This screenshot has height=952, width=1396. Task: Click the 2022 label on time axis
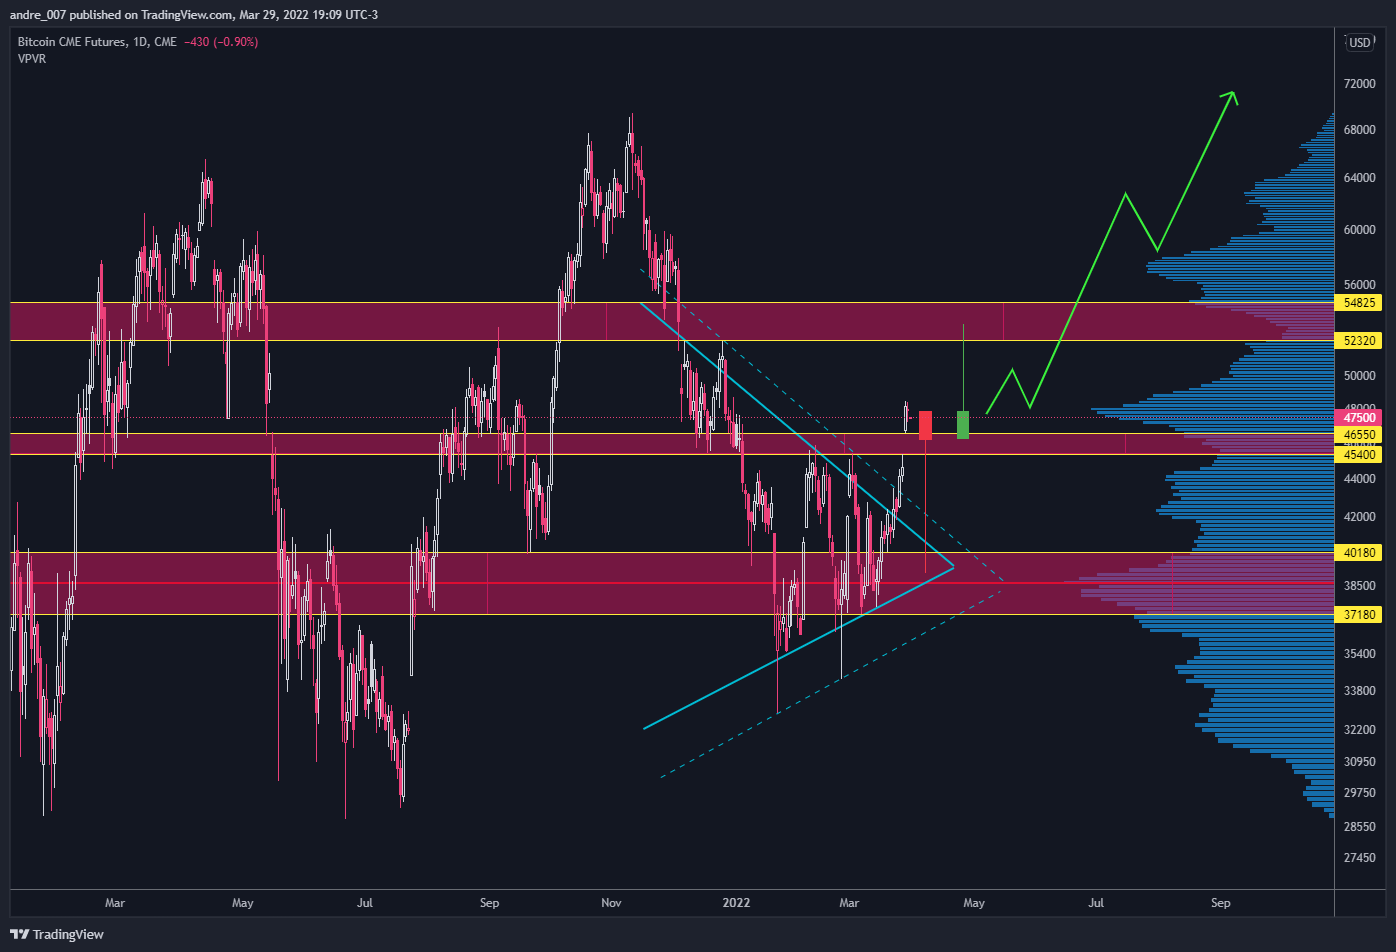tap(734, 903)
